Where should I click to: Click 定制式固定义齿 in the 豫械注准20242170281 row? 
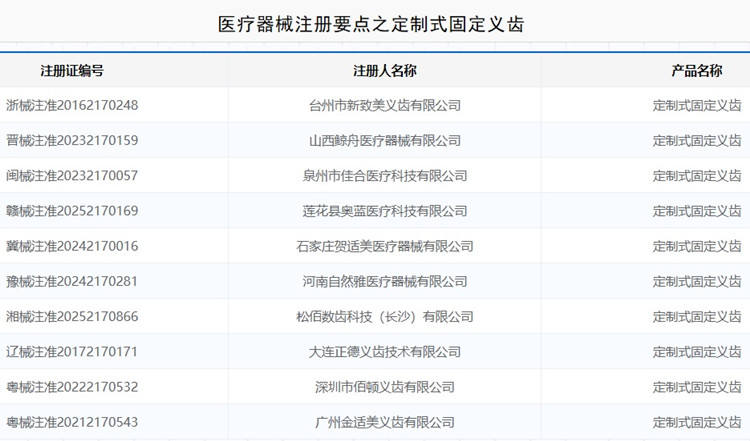click(x=697, y=281)
